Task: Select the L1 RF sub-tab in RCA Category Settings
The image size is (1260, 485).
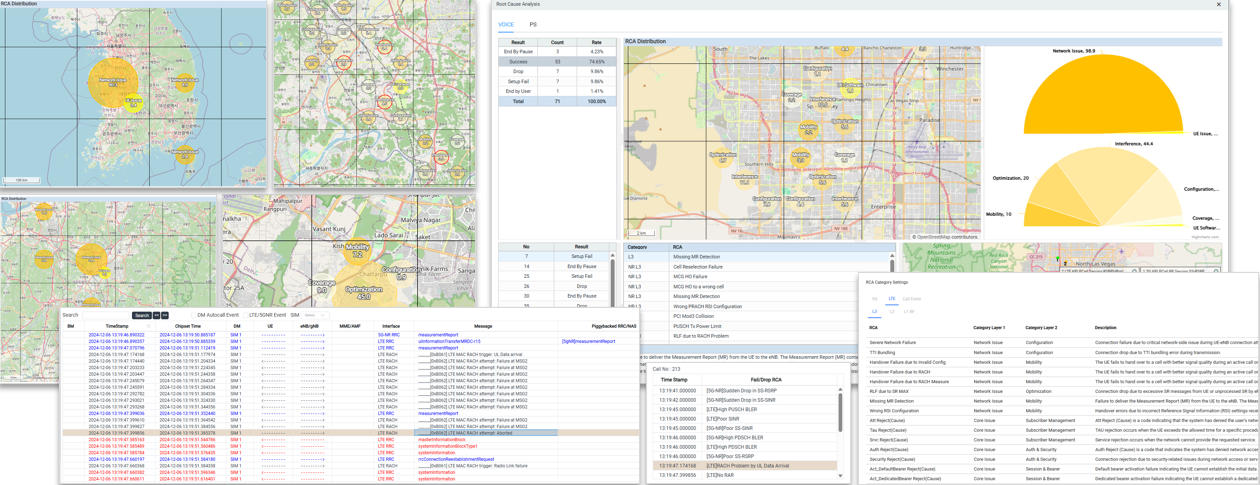Action: pyautogui.click(x=909, y=312)
